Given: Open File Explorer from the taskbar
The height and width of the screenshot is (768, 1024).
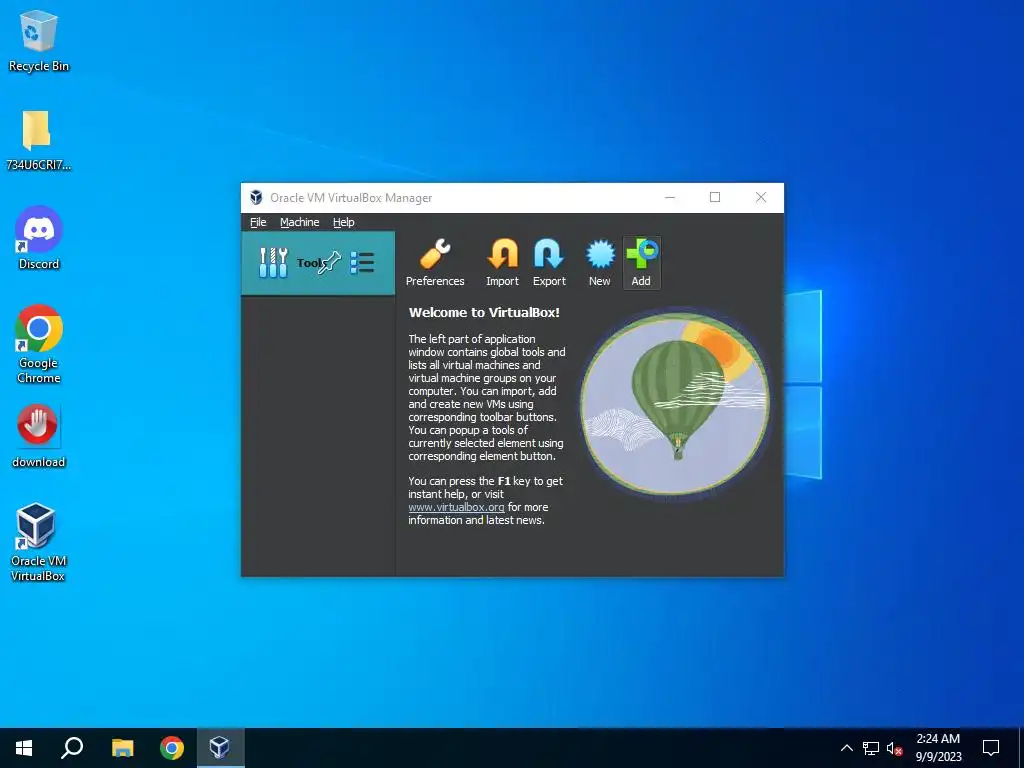Looking at the screenshot, I should coord(122,748).
